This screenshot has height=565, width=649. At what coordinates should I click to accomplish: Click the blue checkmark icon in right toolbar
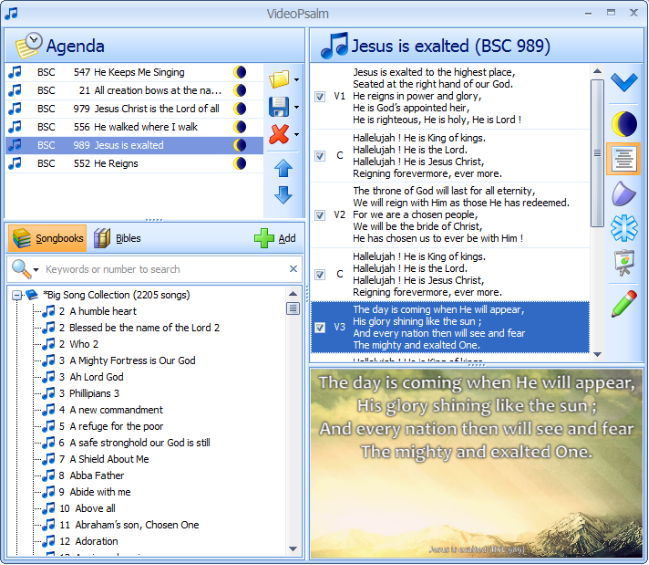click(624, 83)
